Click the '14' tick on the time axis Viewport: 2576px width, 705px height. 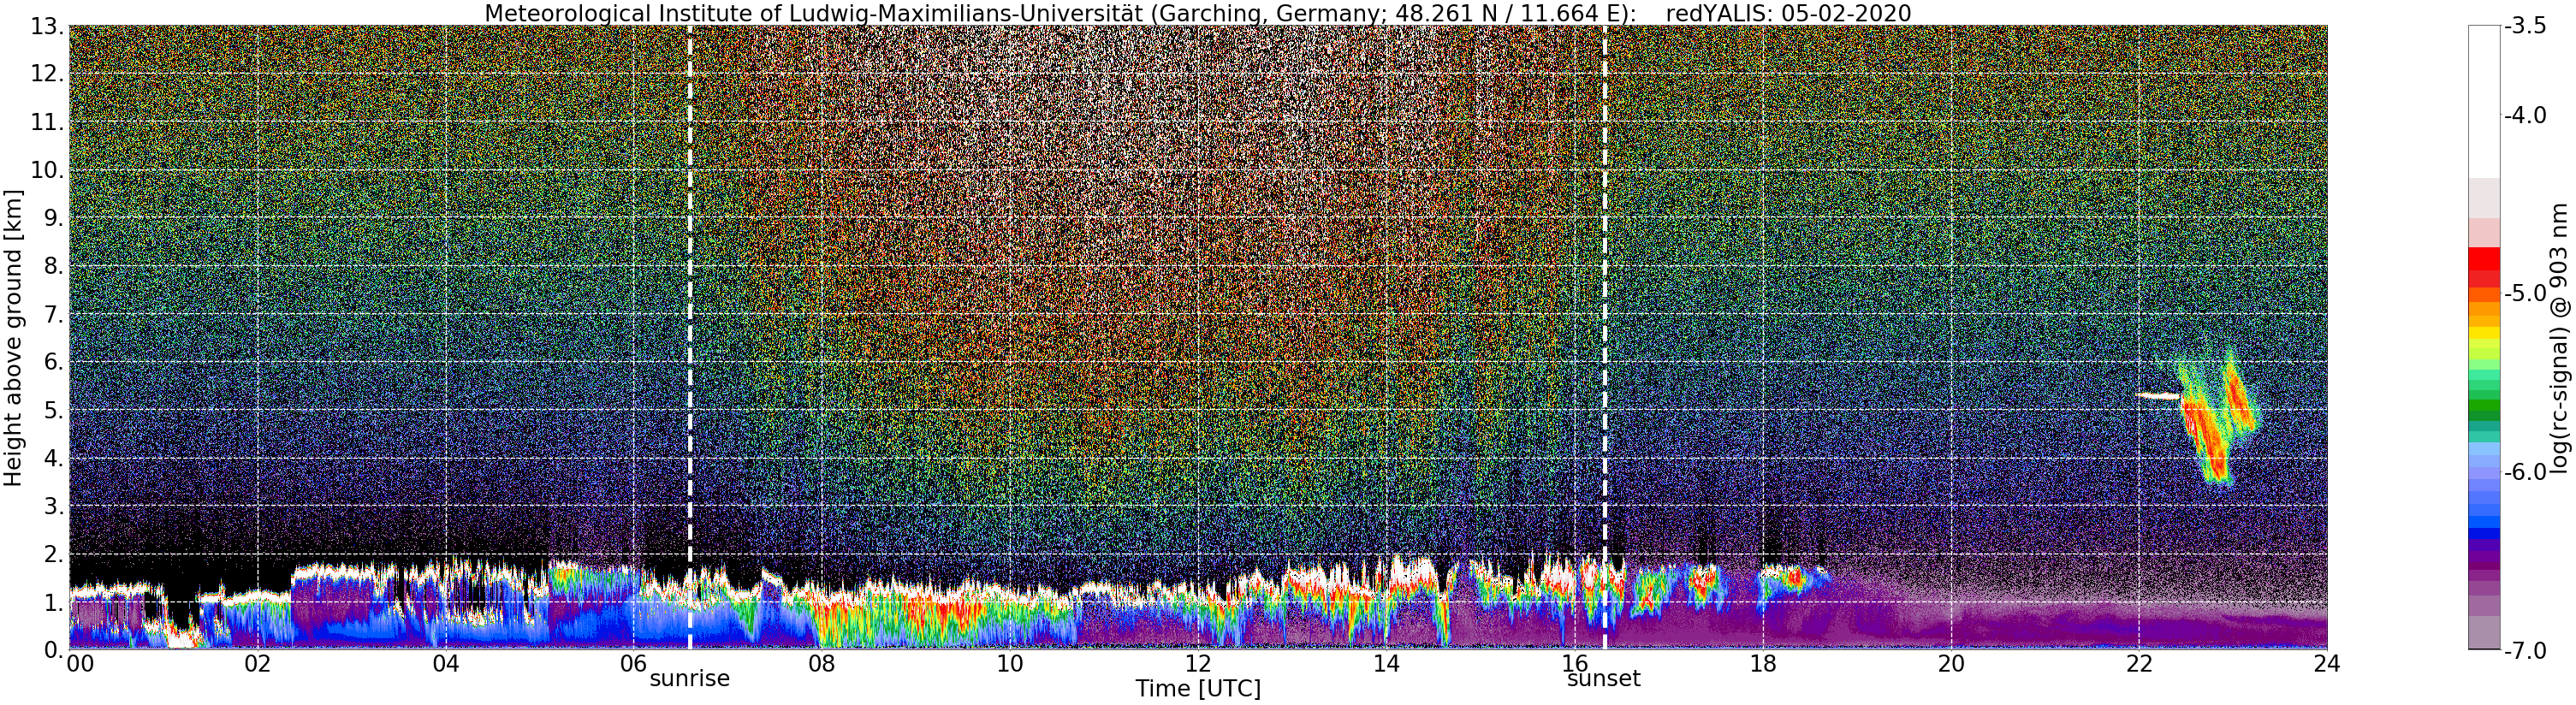(1386, 664)
